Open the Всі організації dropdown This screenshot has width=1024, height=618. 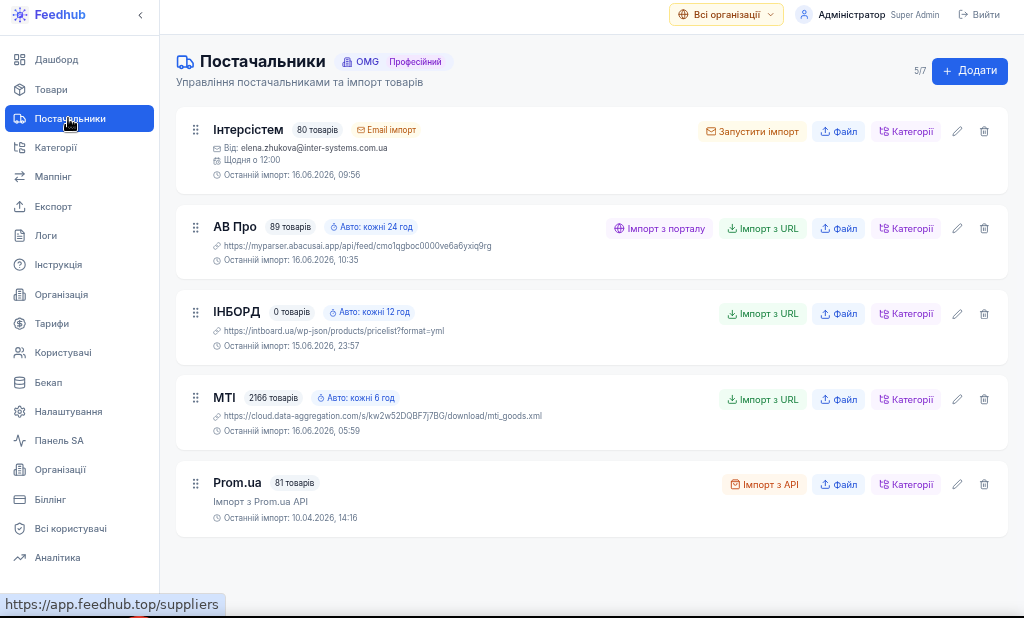[726, 14]
